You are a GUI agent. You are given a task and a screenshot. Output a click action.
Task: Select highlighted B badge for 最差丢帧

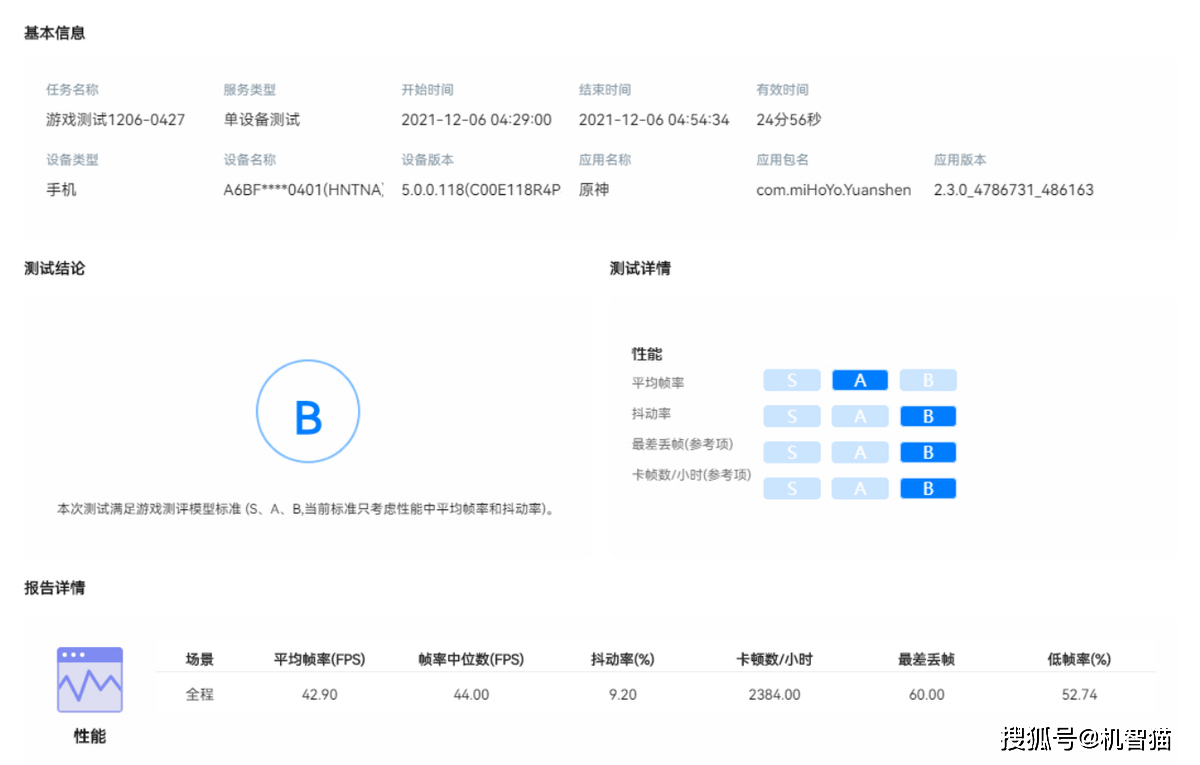click(928, 452)
